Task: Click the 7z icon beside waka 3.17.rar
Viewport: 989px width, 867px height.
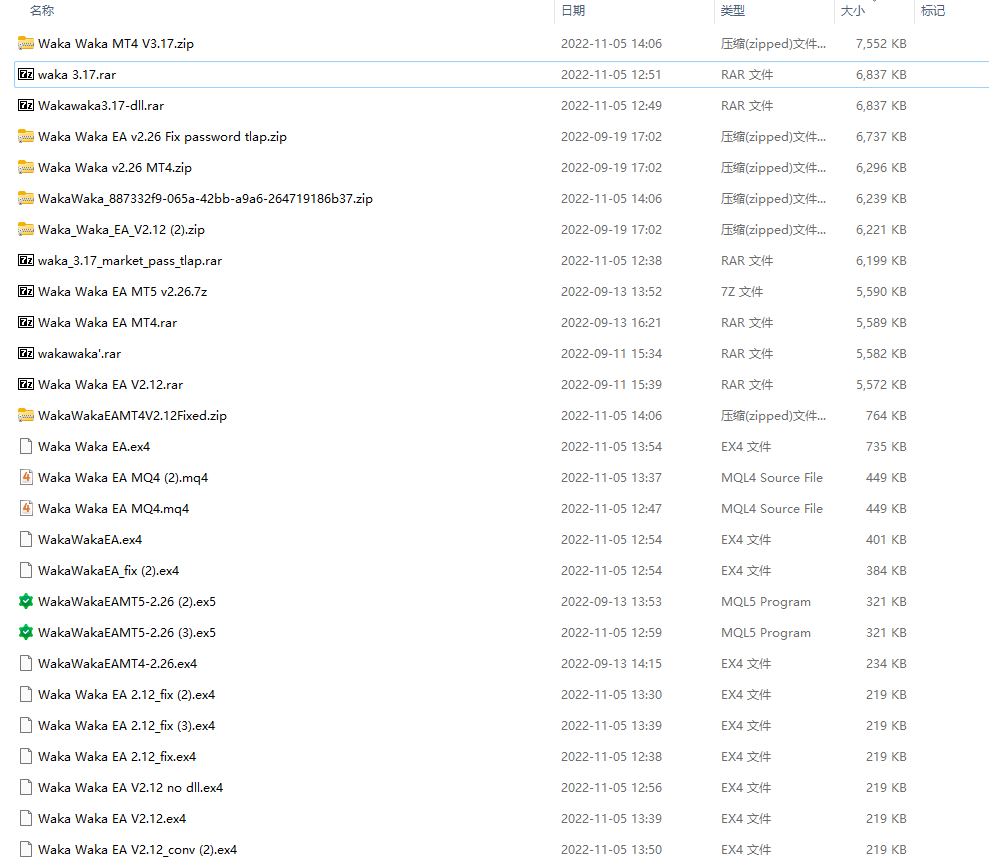Action: [26, 75]
